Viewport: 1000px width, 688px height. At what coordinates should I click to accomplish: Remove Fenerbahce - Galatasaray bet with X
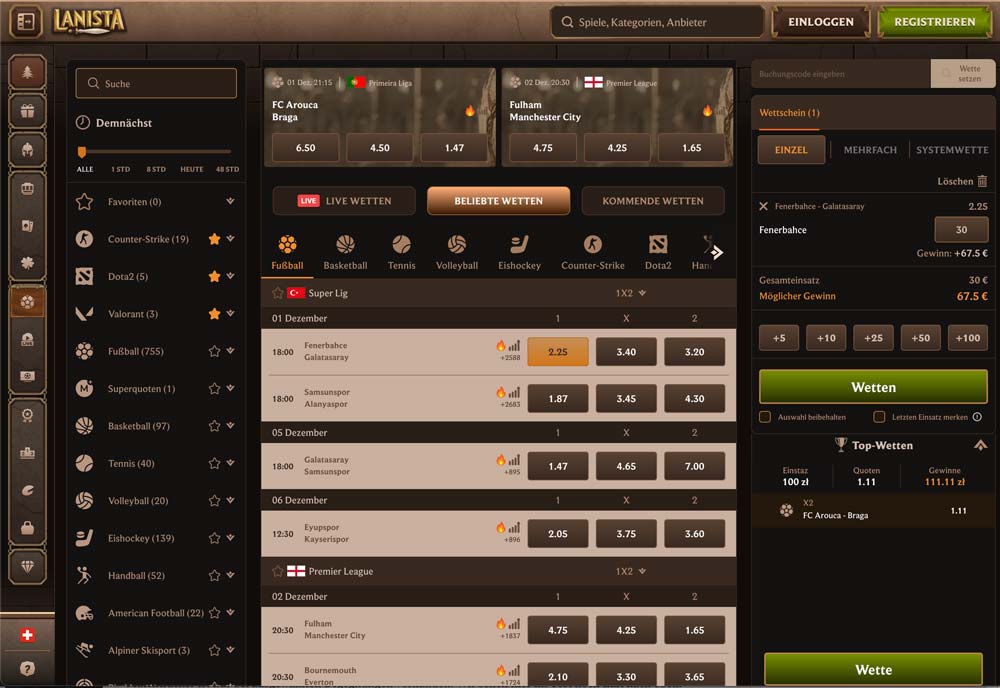(x=764, y=206)
